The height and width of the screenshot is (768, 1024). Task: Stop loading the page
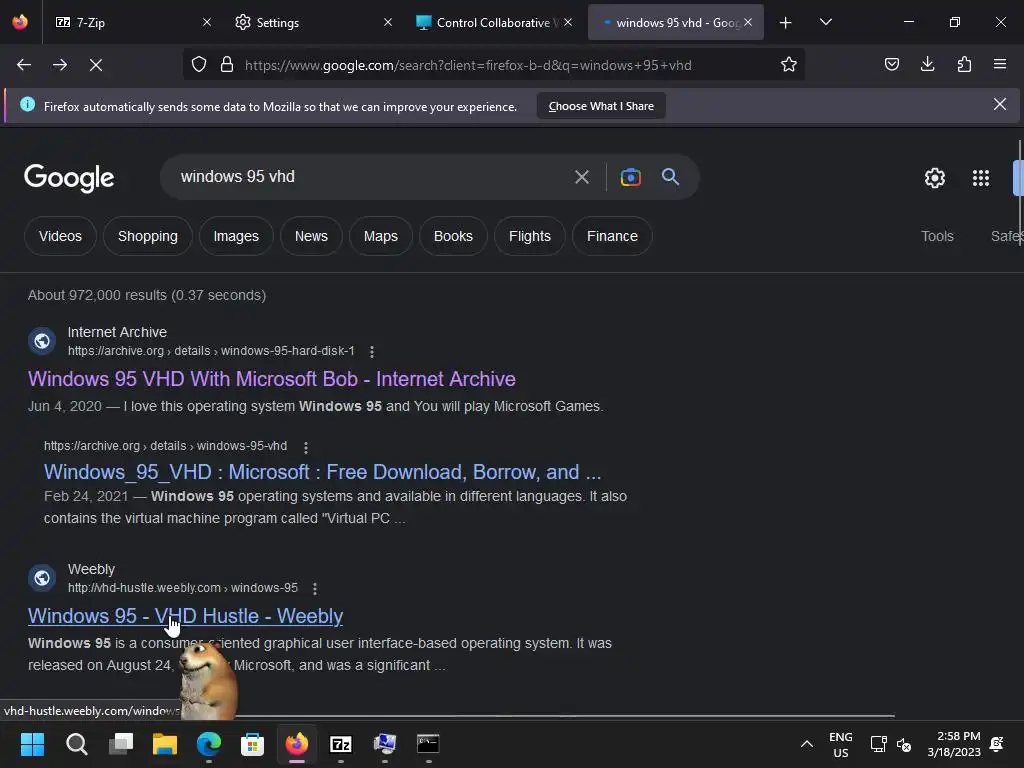(96, 65)
